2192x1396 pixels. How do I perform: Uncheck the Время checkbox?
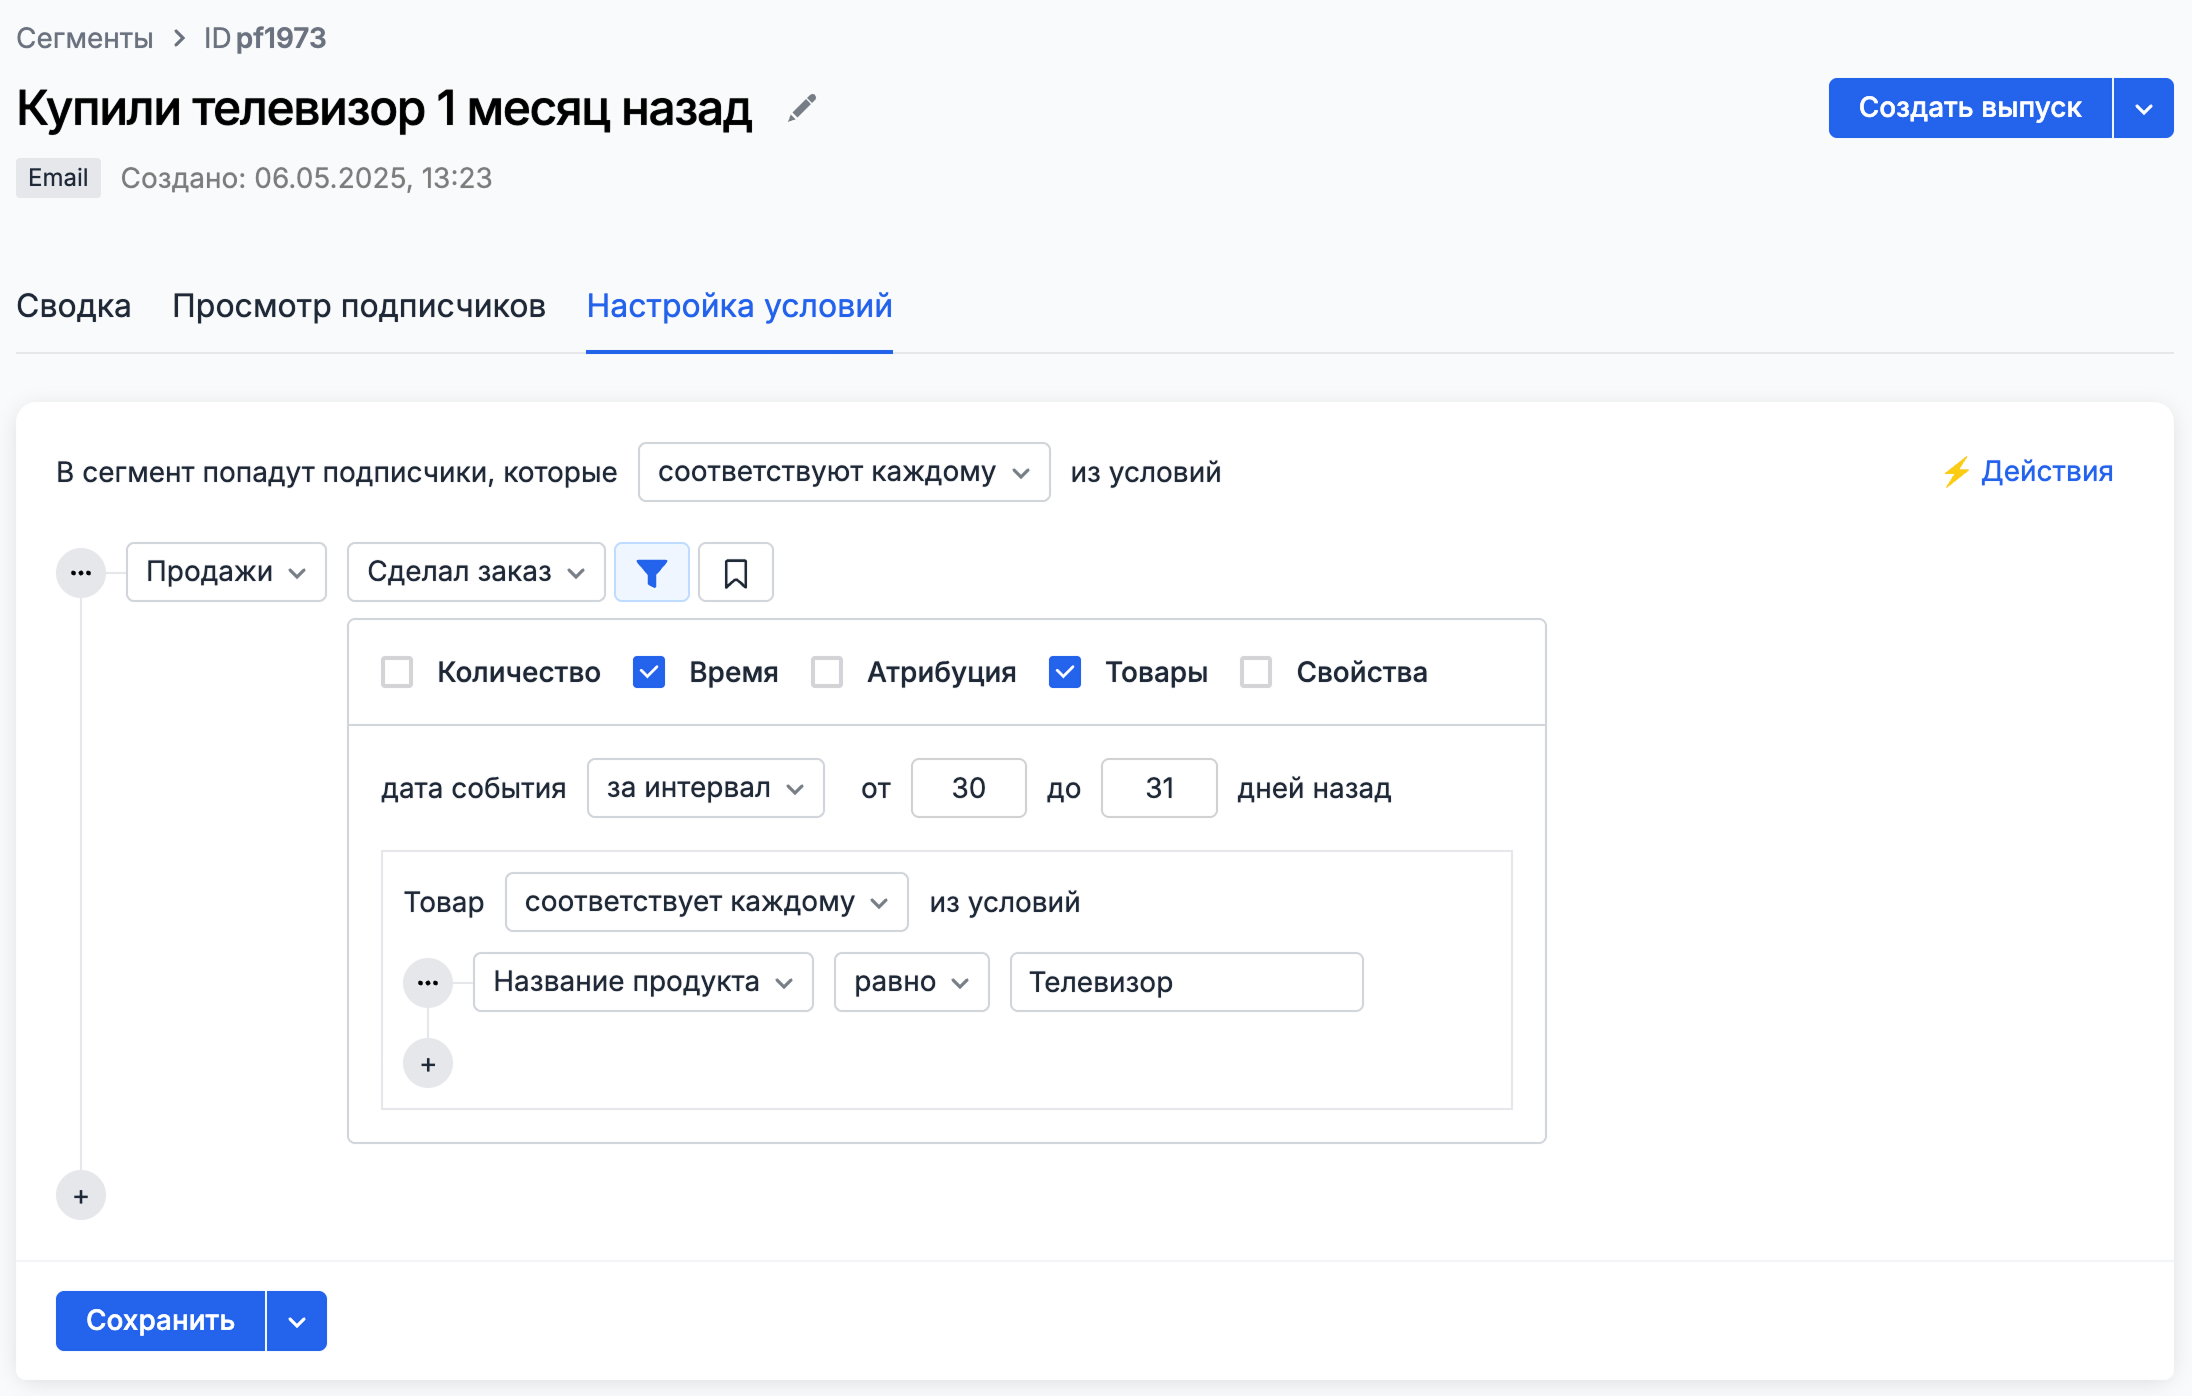649,672
